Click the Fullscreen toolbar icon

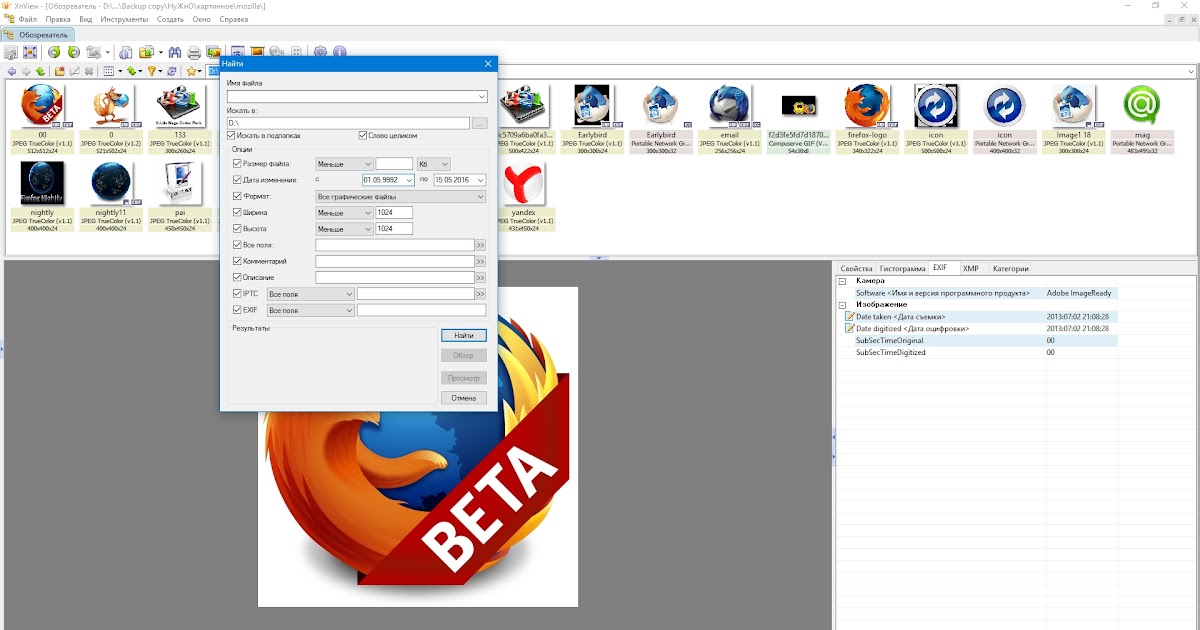[30, 52]
